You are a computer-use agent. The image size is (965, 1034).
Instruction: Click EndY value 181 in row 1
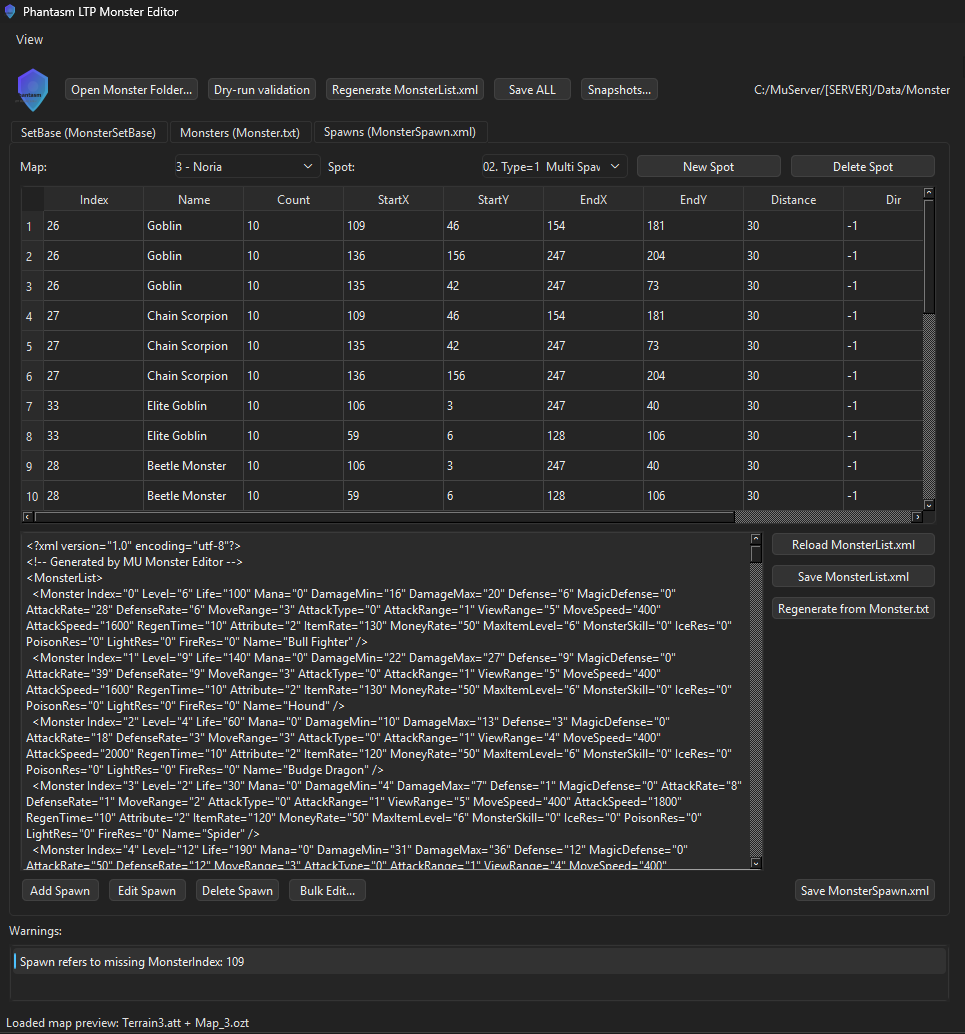[x=693, y=226]
